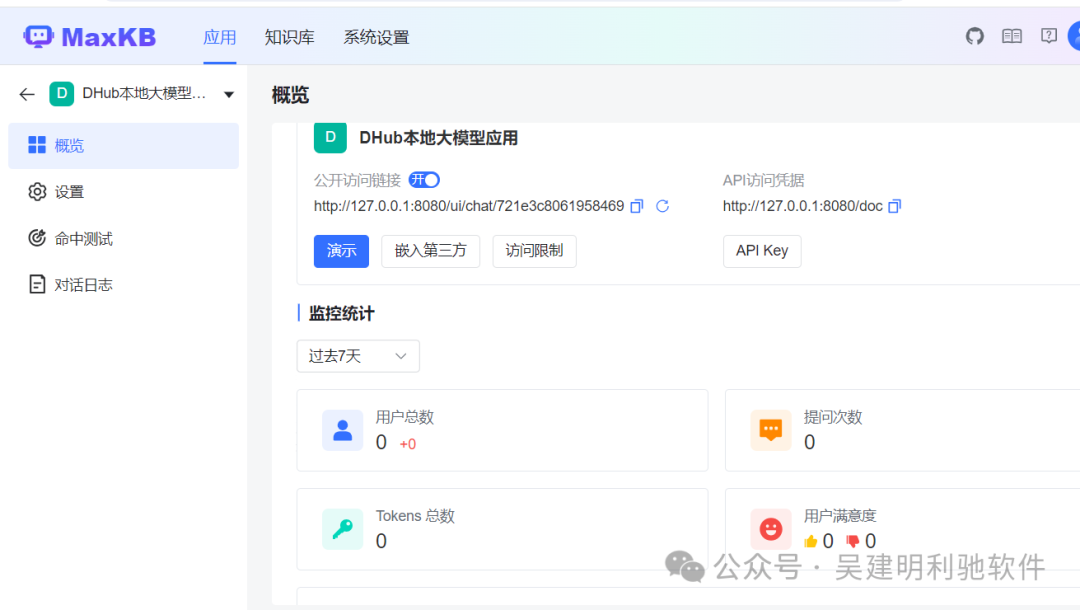
Task: Click the +0 user increase value
Action: pyautogui.click(x=408, y=444)
